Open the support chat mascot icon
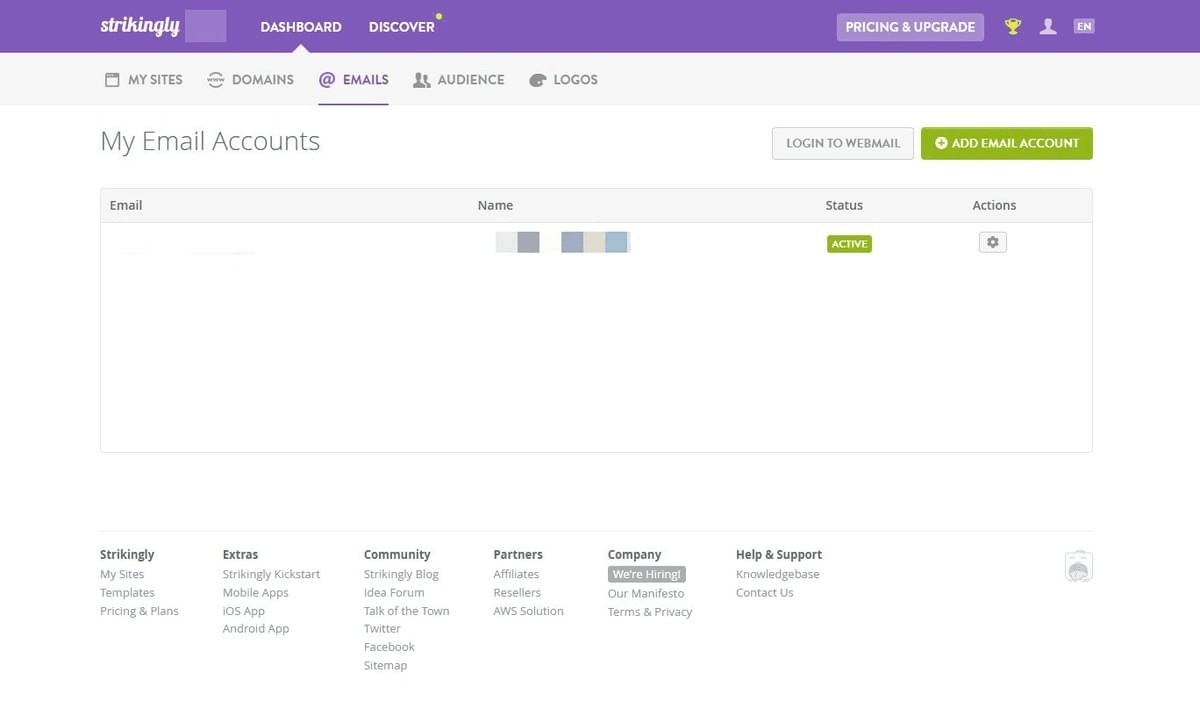Image resolution: width=1200 pixels, height=716 pixels. (x=1079, y=566)
